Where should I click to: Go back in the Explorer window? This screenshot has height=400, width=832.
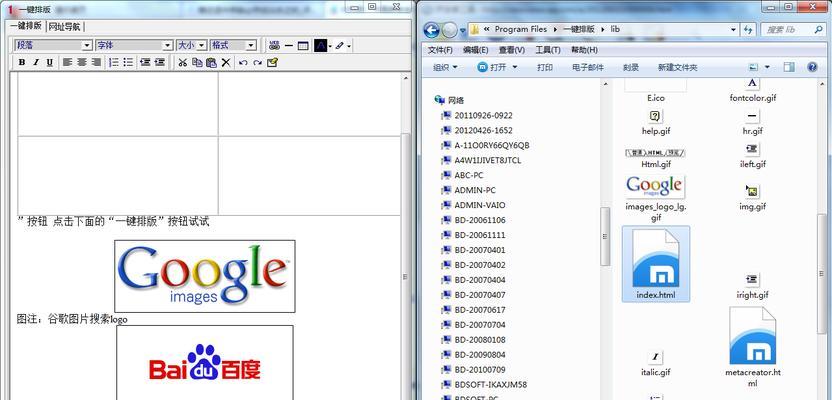[x=432, y=30]
